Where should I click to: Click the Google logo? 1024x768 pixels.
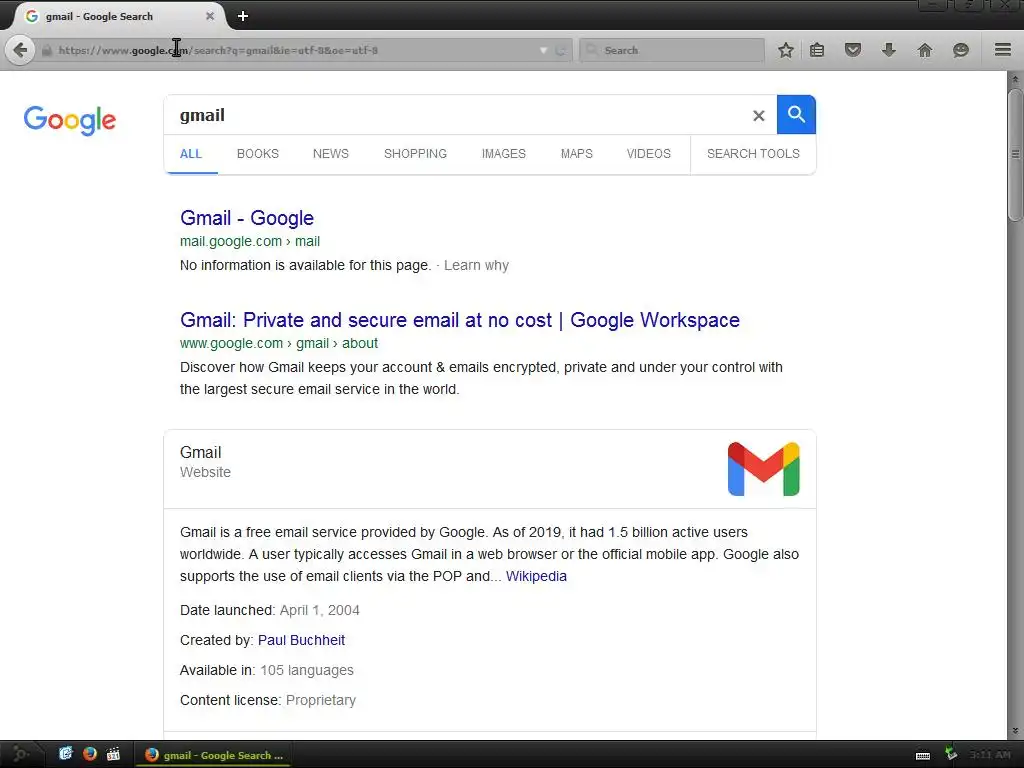(70, 120)
